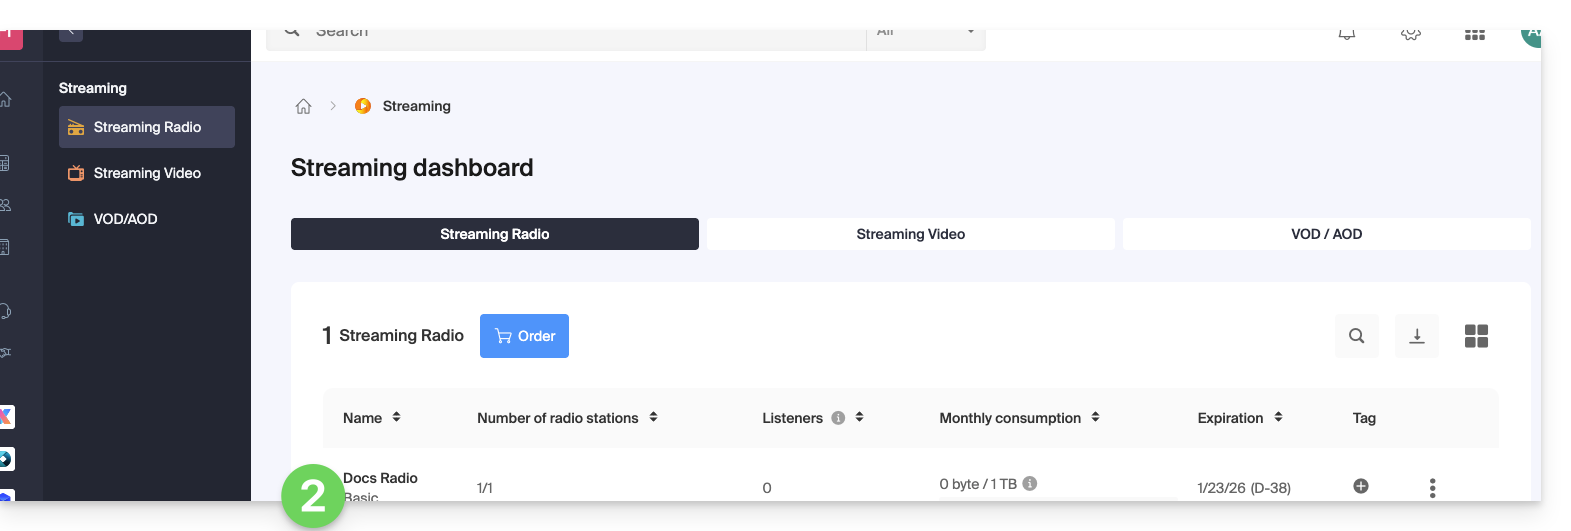Switch to VOD / AOD tab
1571x531 pixels.
point(1326,234)
